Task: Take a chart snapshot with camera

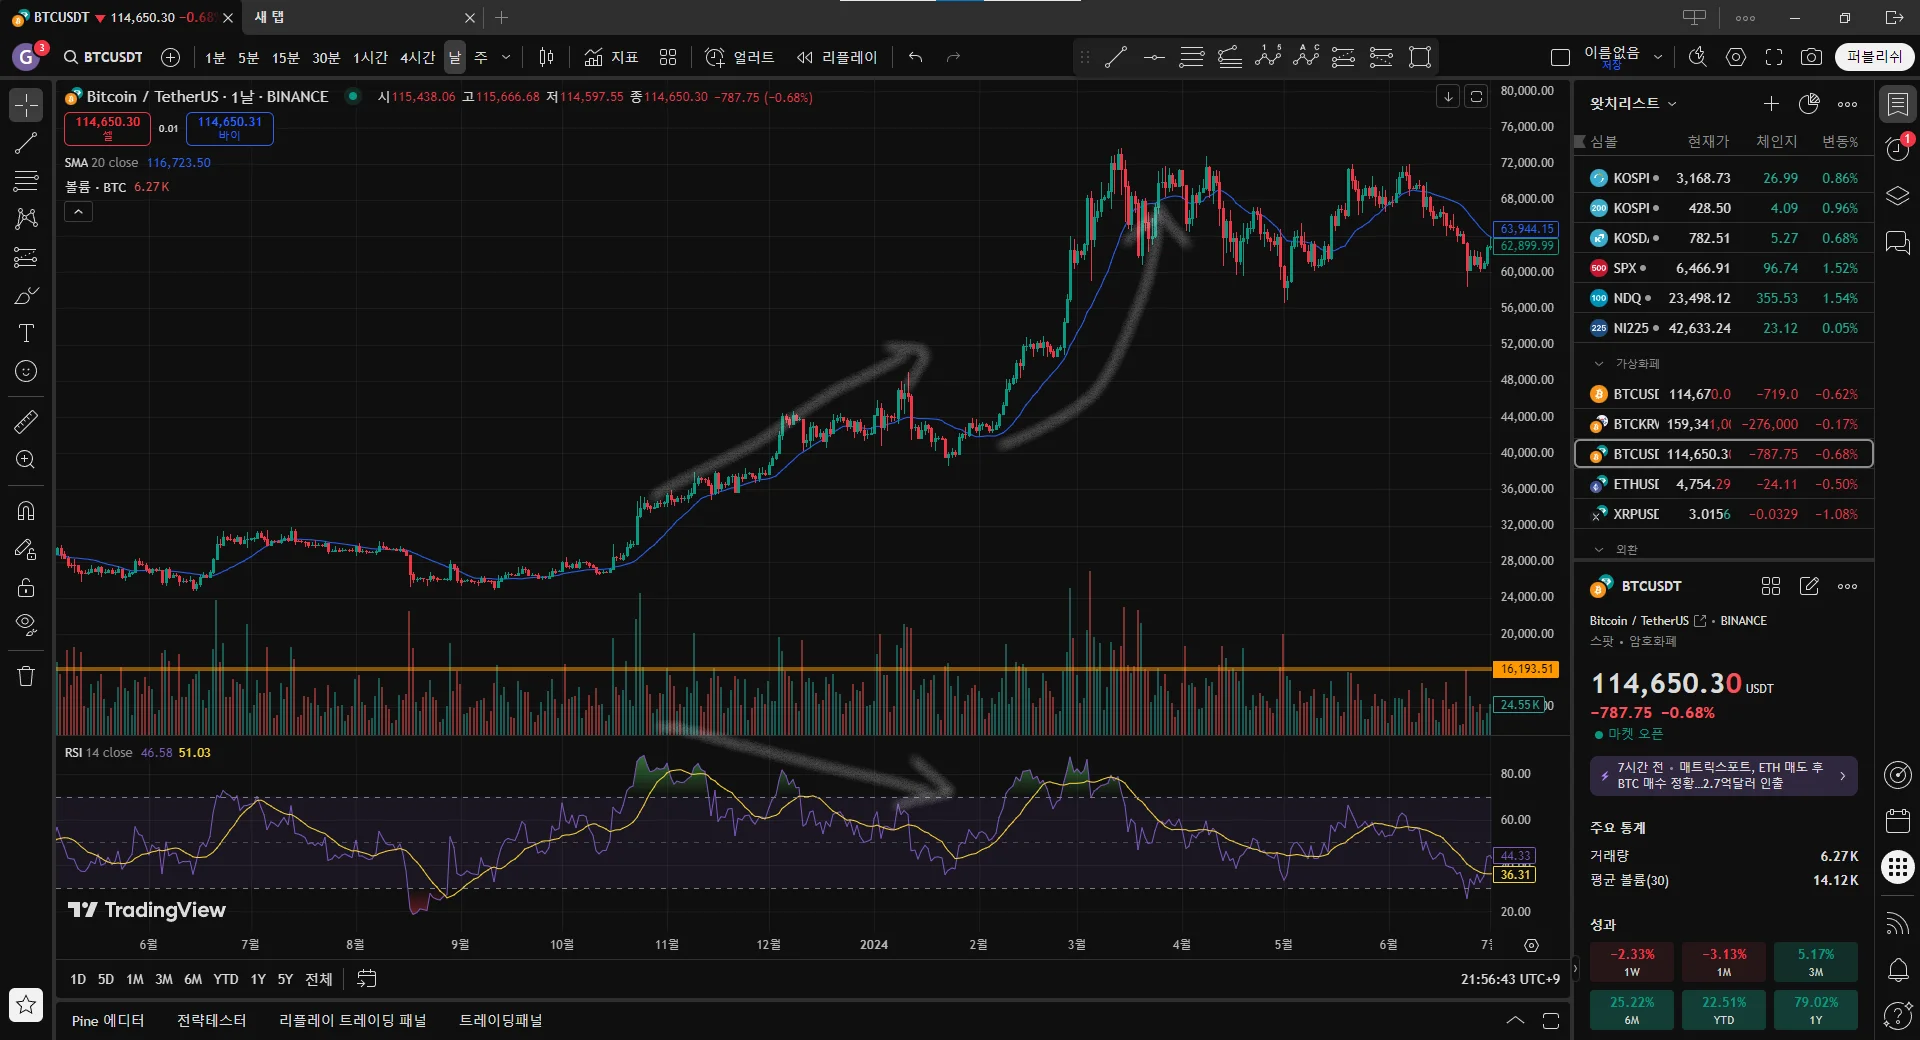Action: (x=1811, y=57)
